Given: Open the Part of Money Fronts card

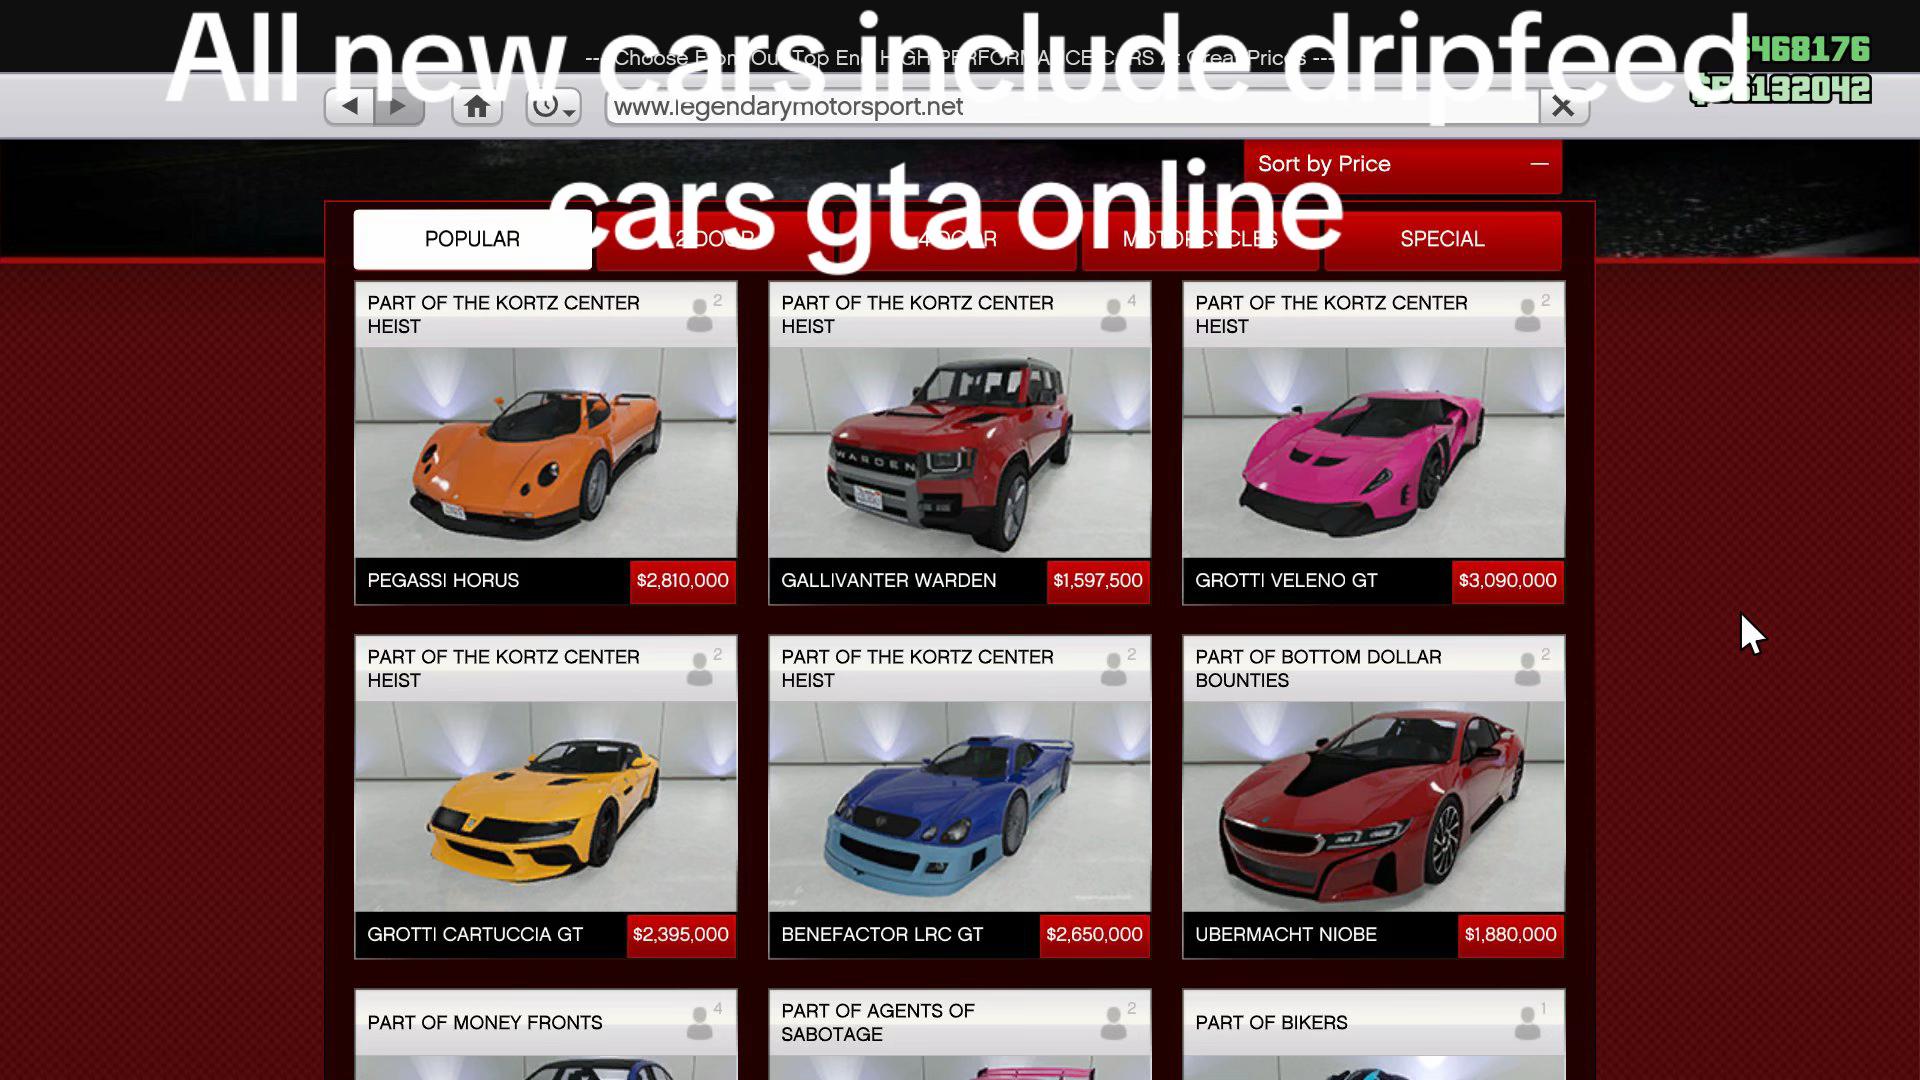Looking at the screenshot, I should 546,1035.
